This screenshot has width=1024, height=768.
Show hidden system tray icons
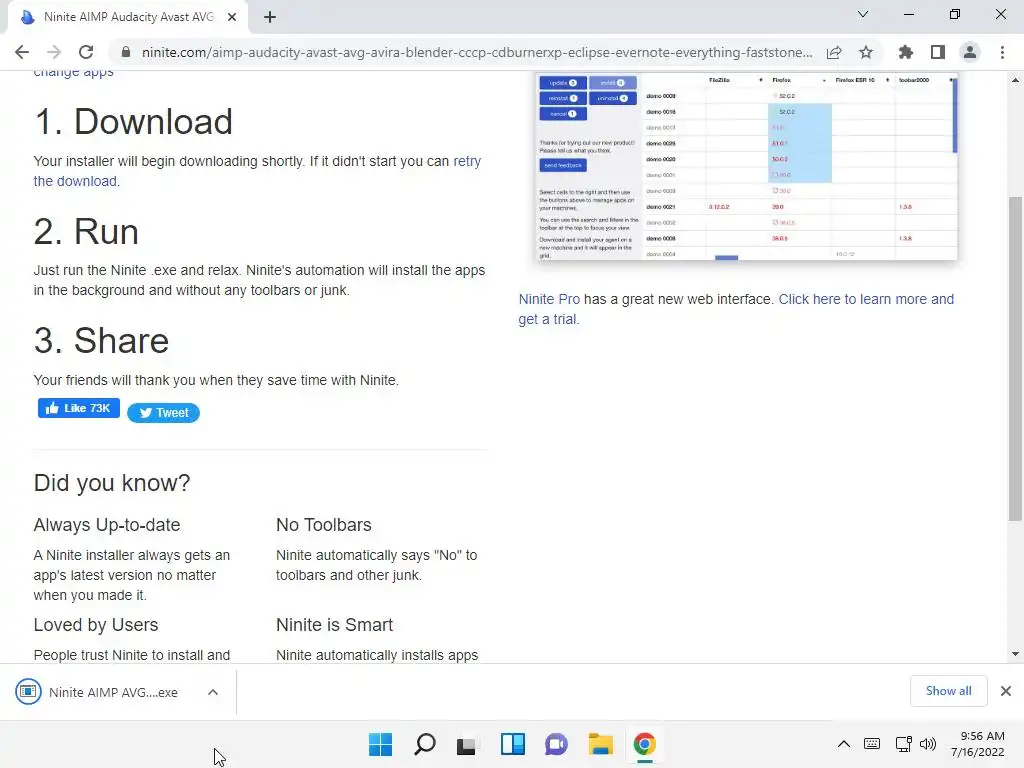pyautogui.click(x=844, y=744)
